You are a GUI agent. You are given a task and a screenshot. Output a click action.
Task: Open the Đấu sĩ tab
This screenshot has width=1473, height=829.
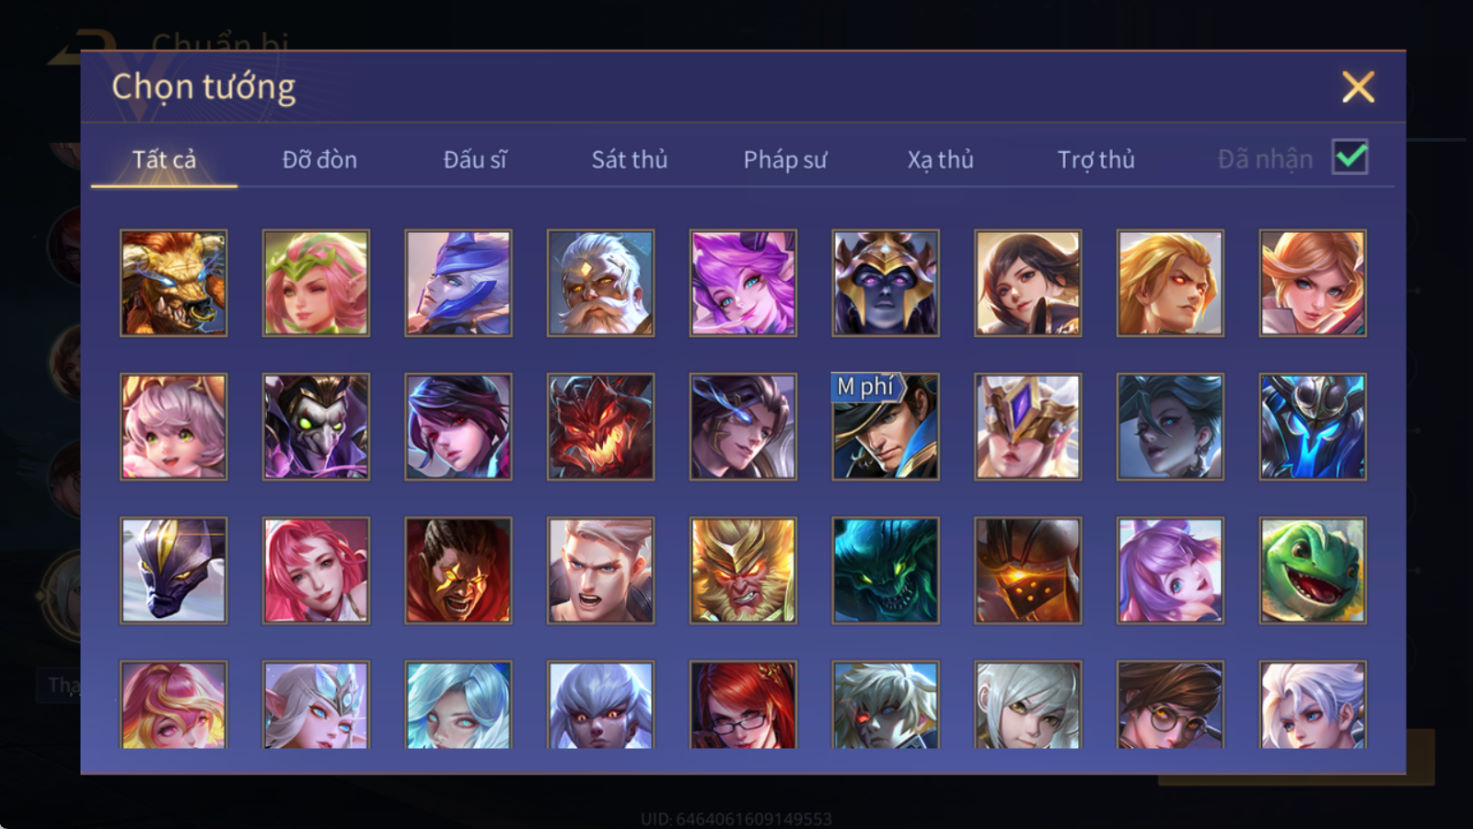click(475, 160)
